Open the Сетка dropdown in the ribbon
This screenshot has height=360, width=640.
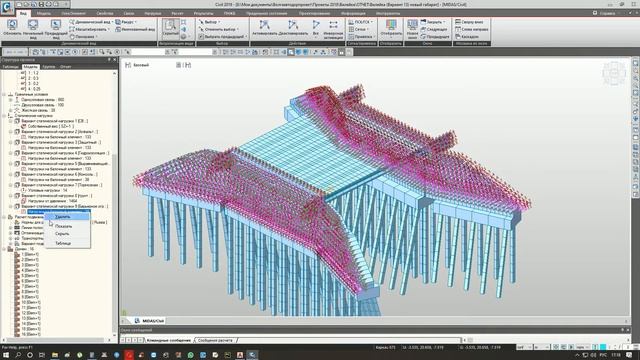pos(358,29)
